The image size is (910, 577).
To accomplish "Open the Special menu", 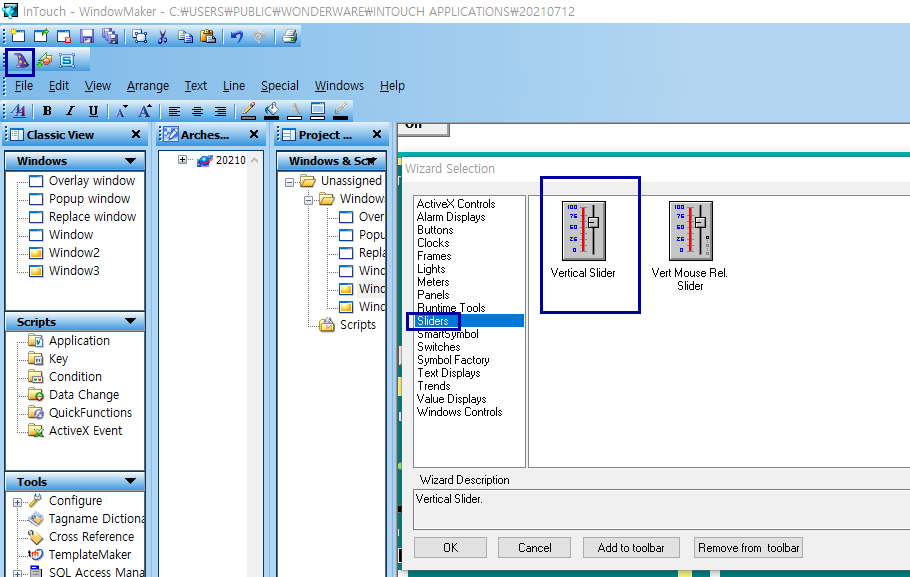I will [x=280, y=86].
